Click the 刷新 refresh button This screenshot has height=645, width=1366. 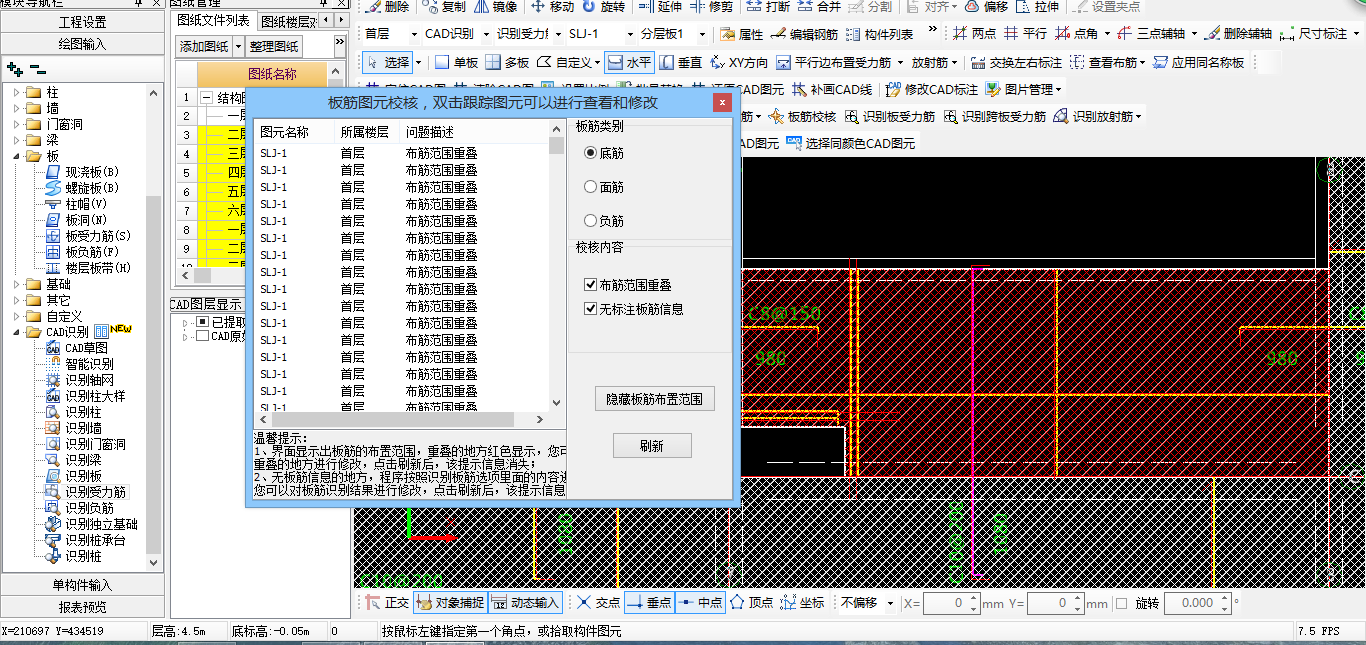(652, 446)
